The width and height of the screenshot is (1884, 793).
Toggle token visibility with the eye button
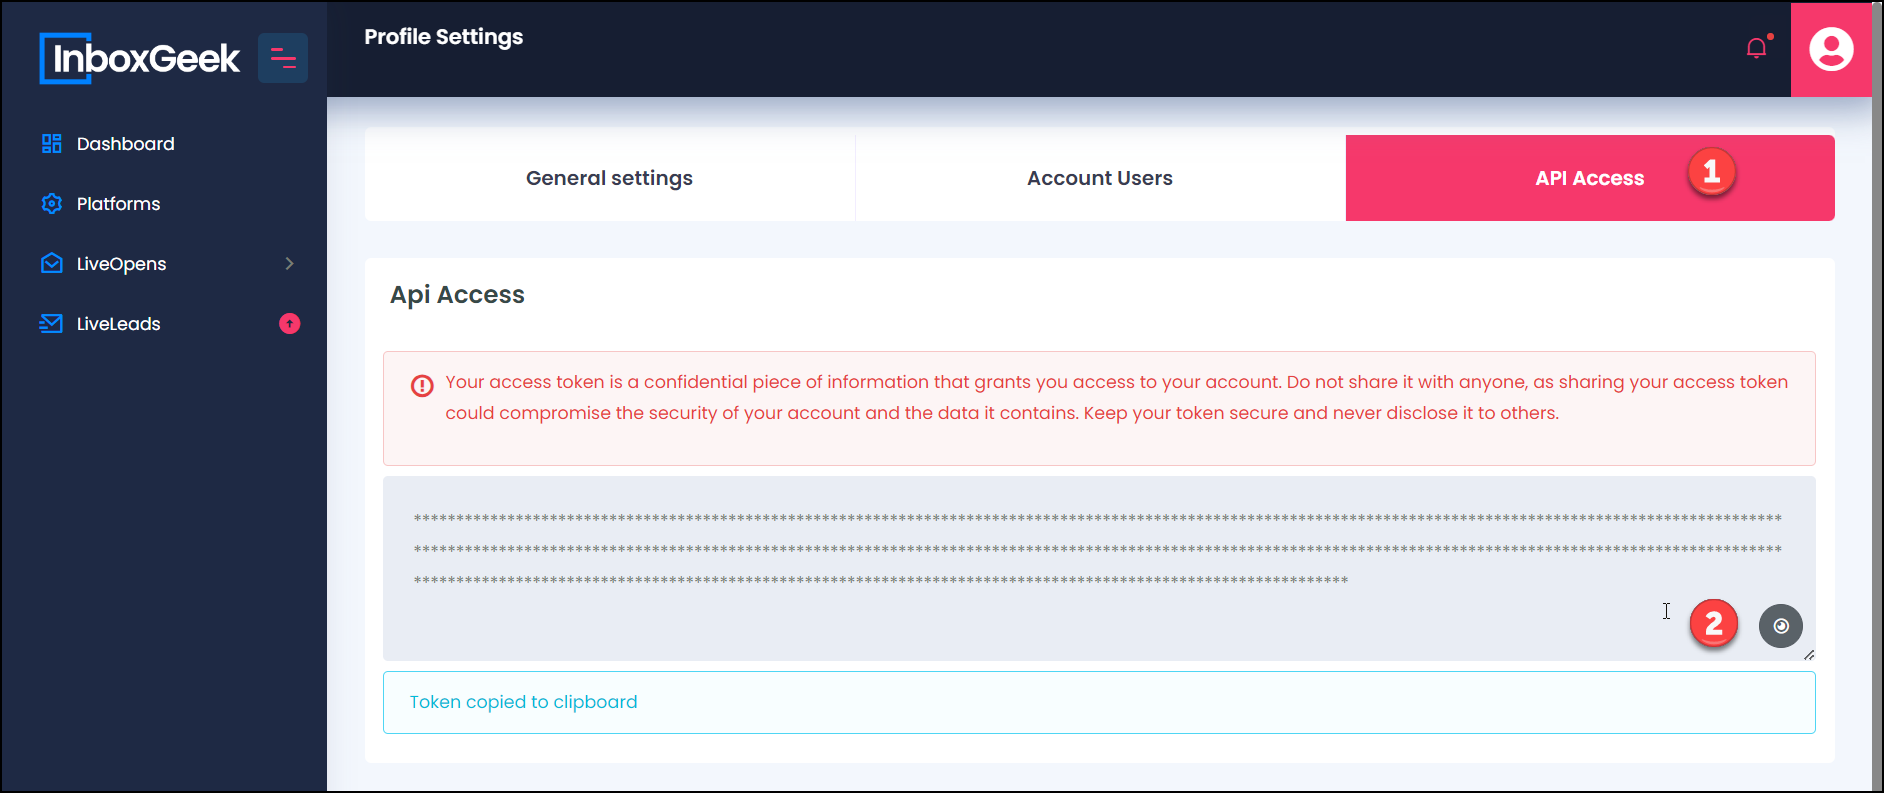[1781, 626]
